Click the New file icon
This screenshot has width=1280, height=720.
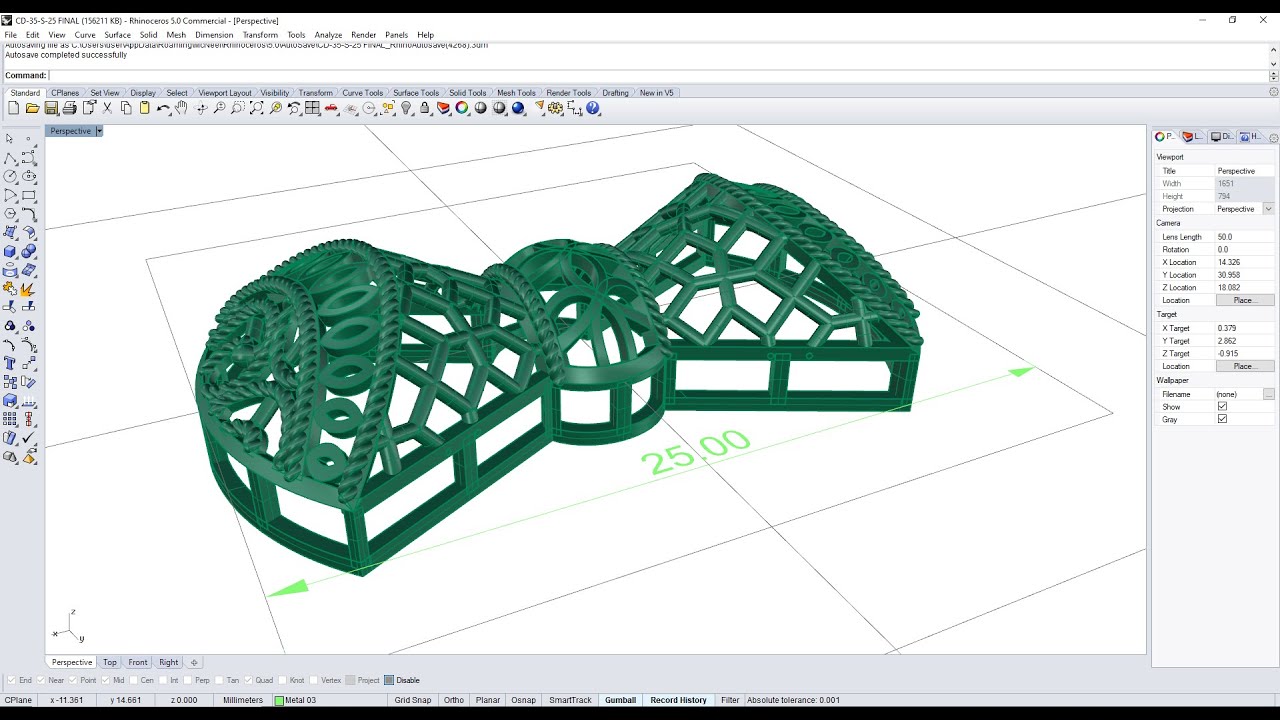pyautogui.click(x=13, y=108)
